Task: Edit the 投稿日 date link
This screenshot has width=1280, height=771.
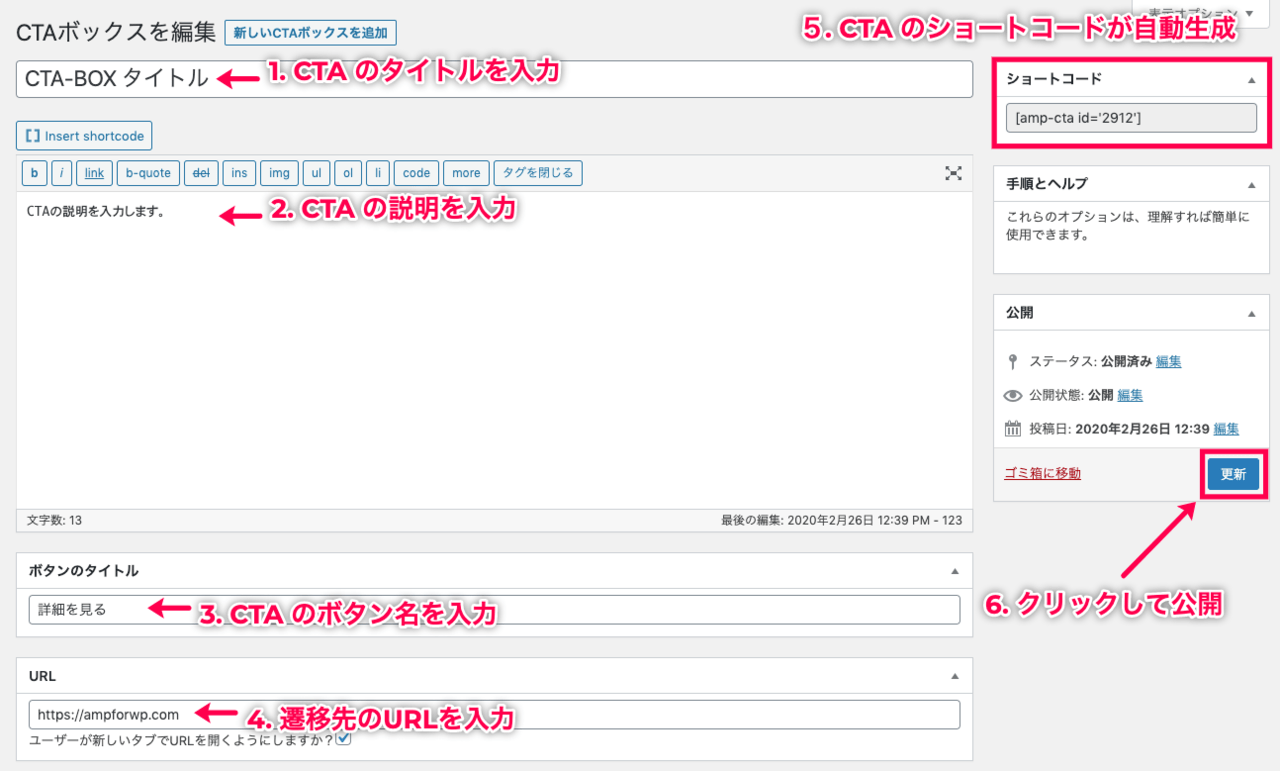Action: [x=1226, y=429]
